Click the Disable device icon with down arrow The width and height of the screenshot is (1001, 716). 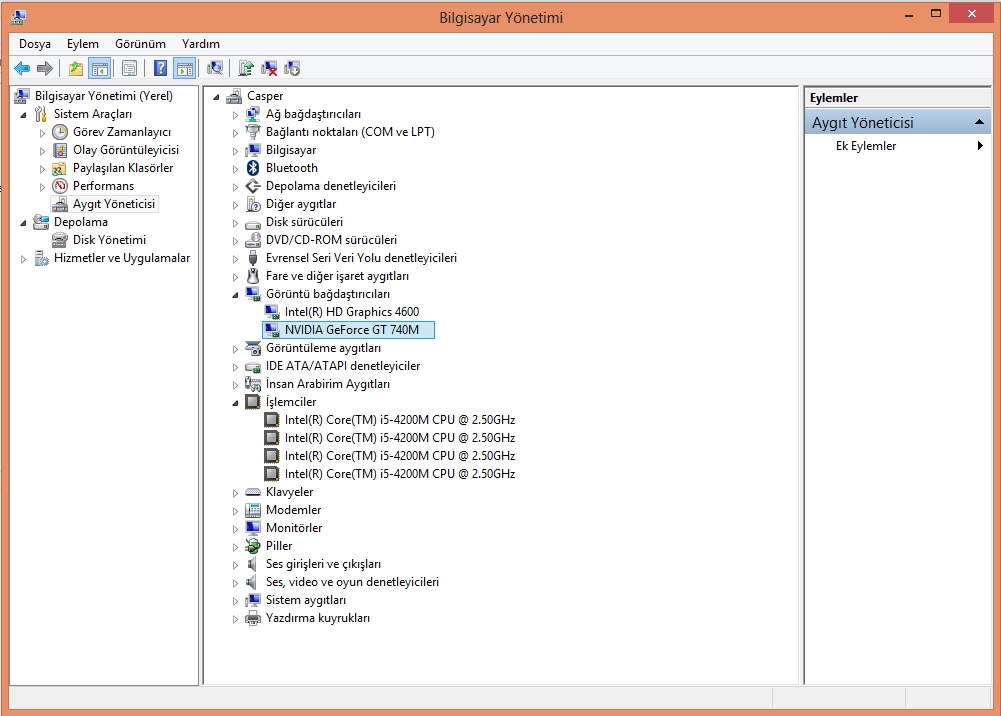292,68
